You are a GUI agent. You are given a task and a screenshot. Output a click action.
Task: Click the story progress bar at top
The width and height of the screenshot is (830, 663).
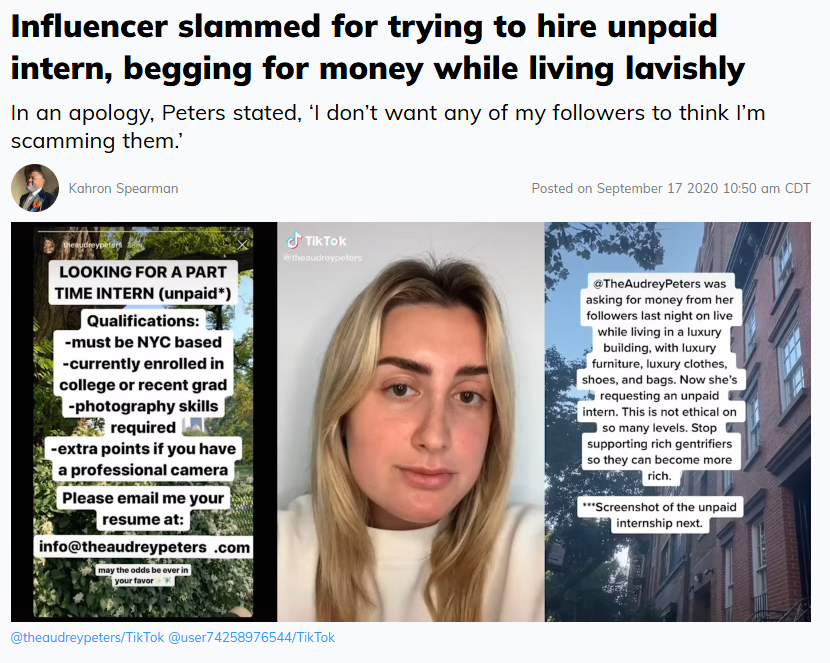(143, 232)
